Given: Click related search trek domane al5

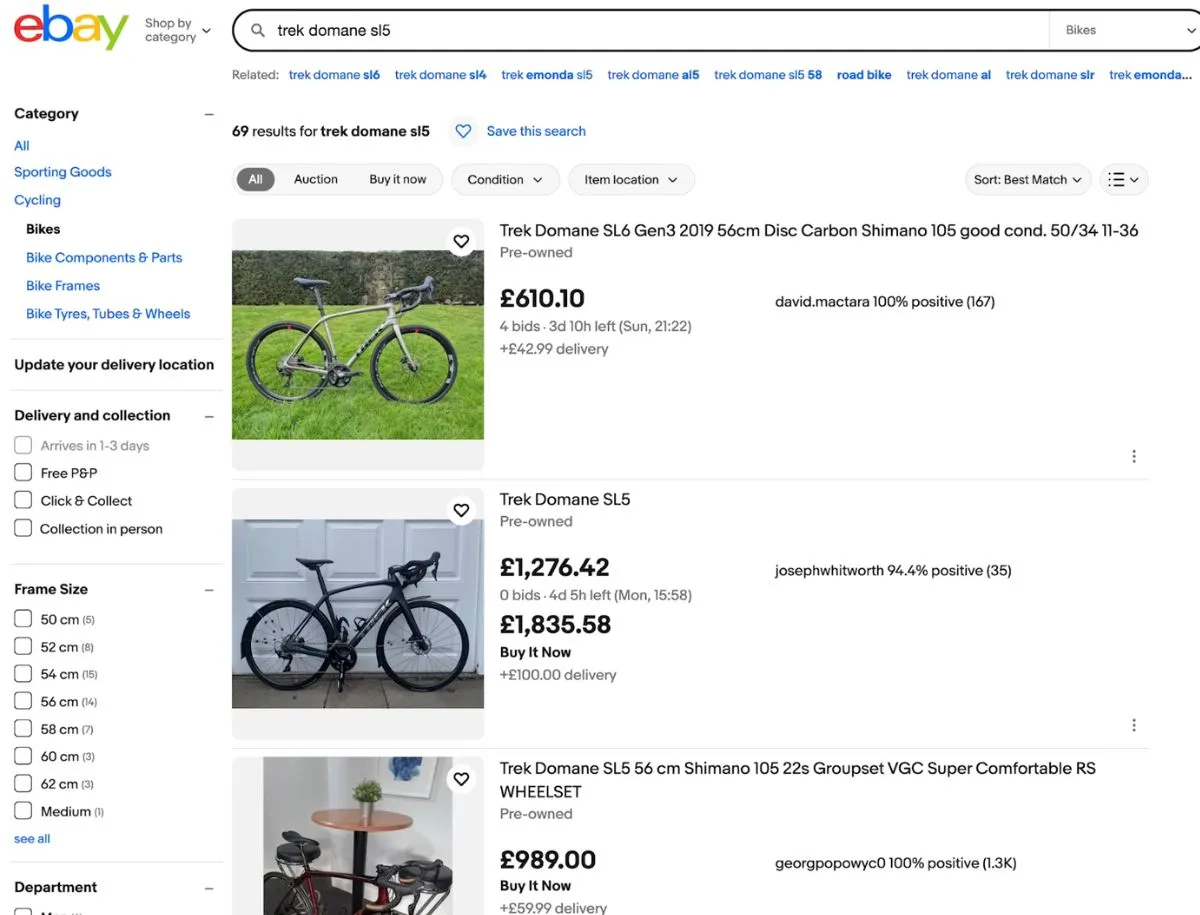Looking at the screenshot, I should pyautogui.click(x=653, y=75).
